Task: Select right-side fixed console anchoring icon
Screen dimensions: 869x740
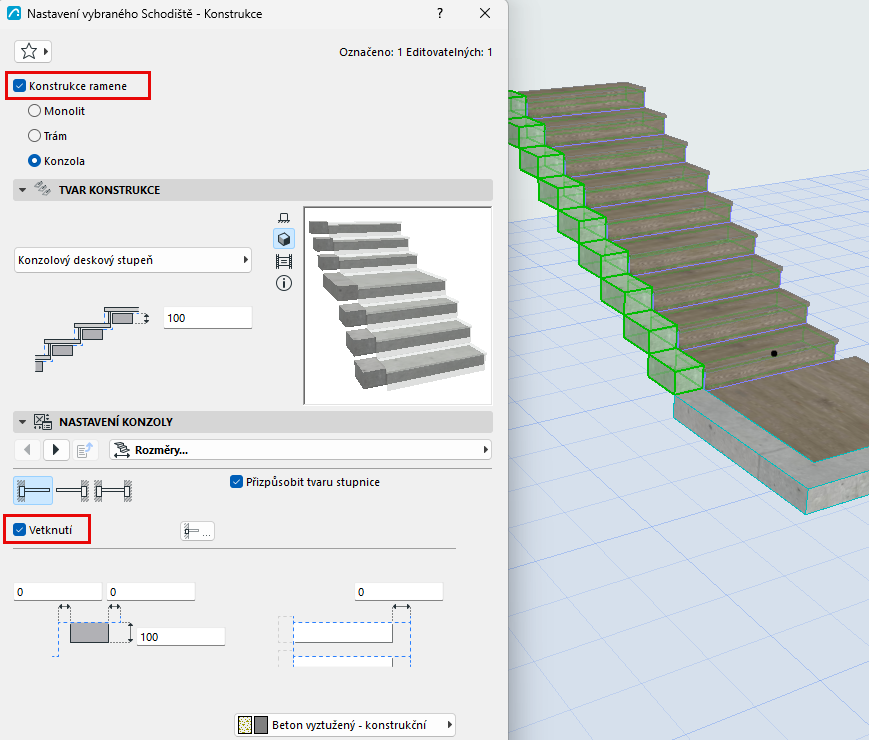Action: click(72, 491)
